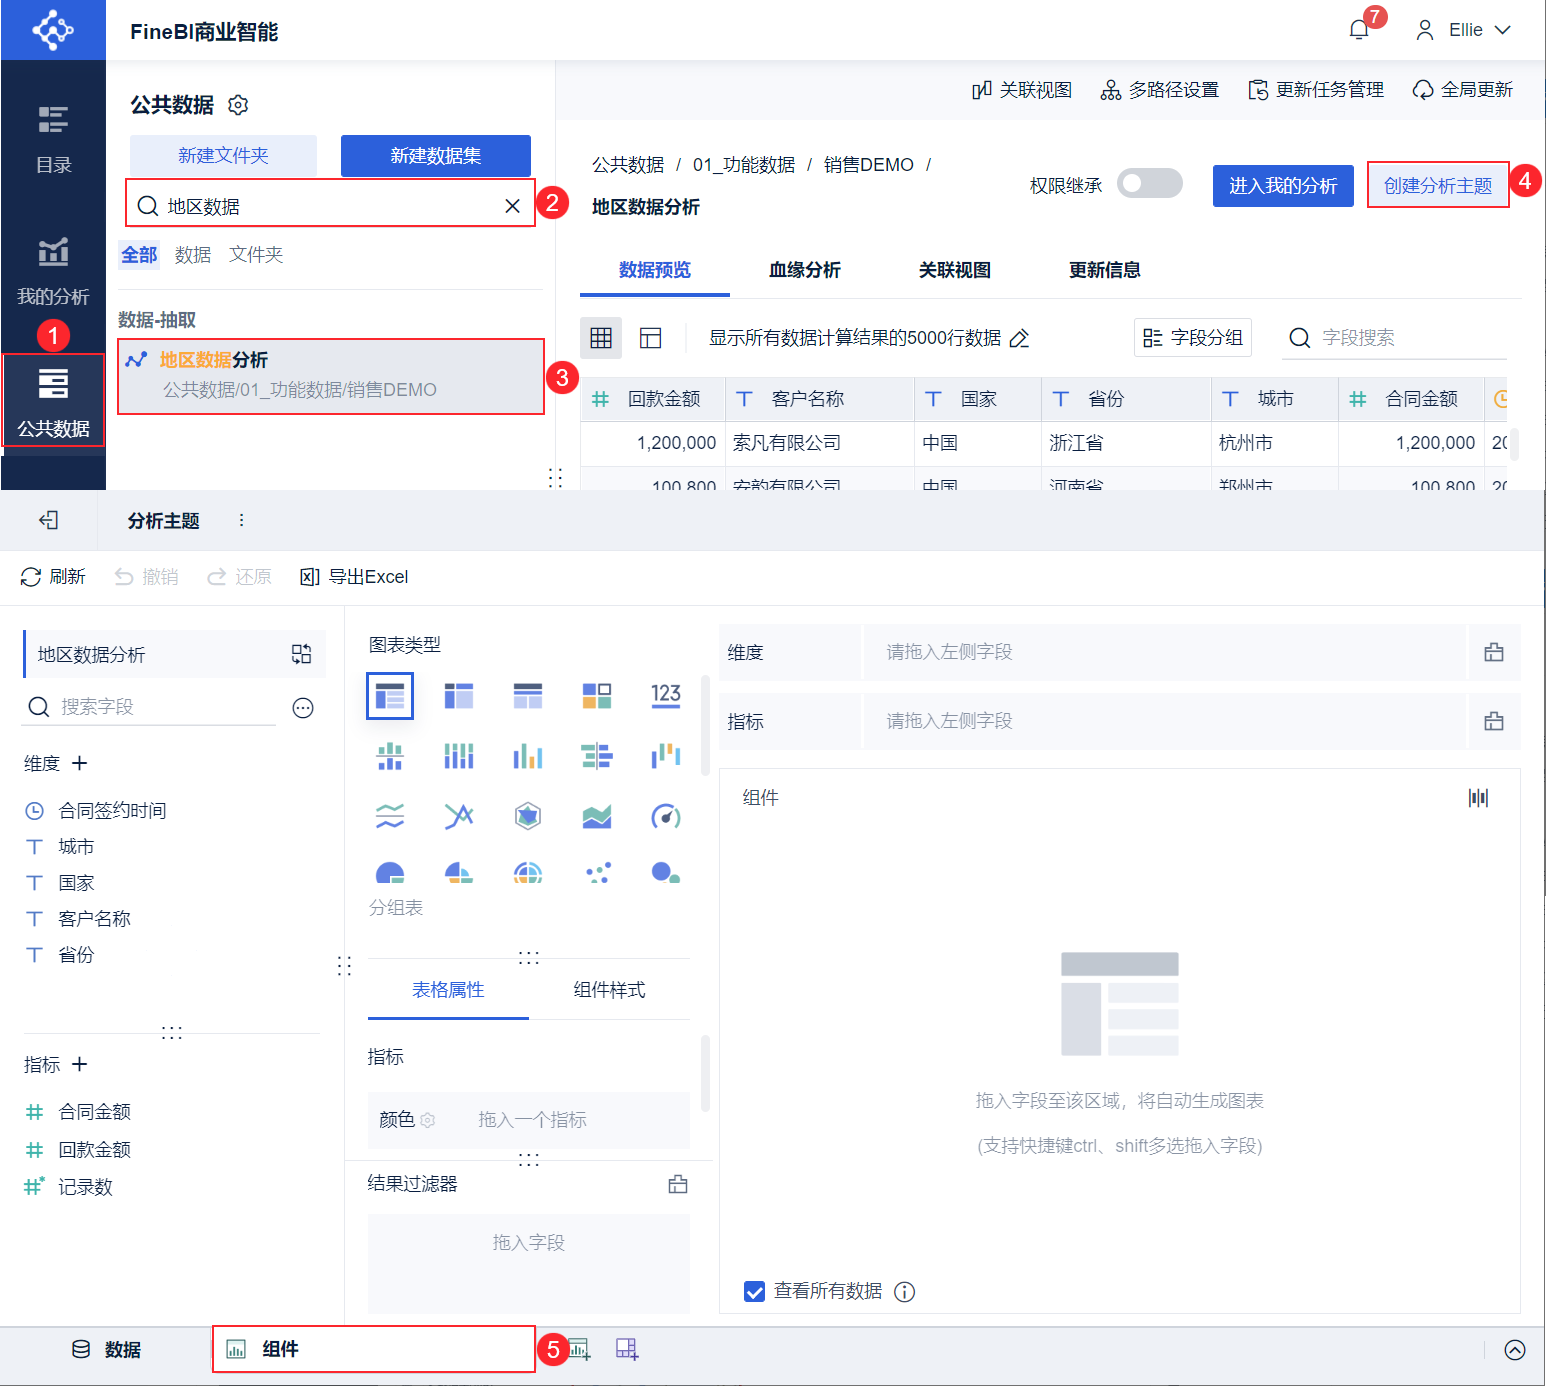This screenshot has width=1546, height=1386.
Task: Focus the 字段搜索 input field
Action: 1395,338
